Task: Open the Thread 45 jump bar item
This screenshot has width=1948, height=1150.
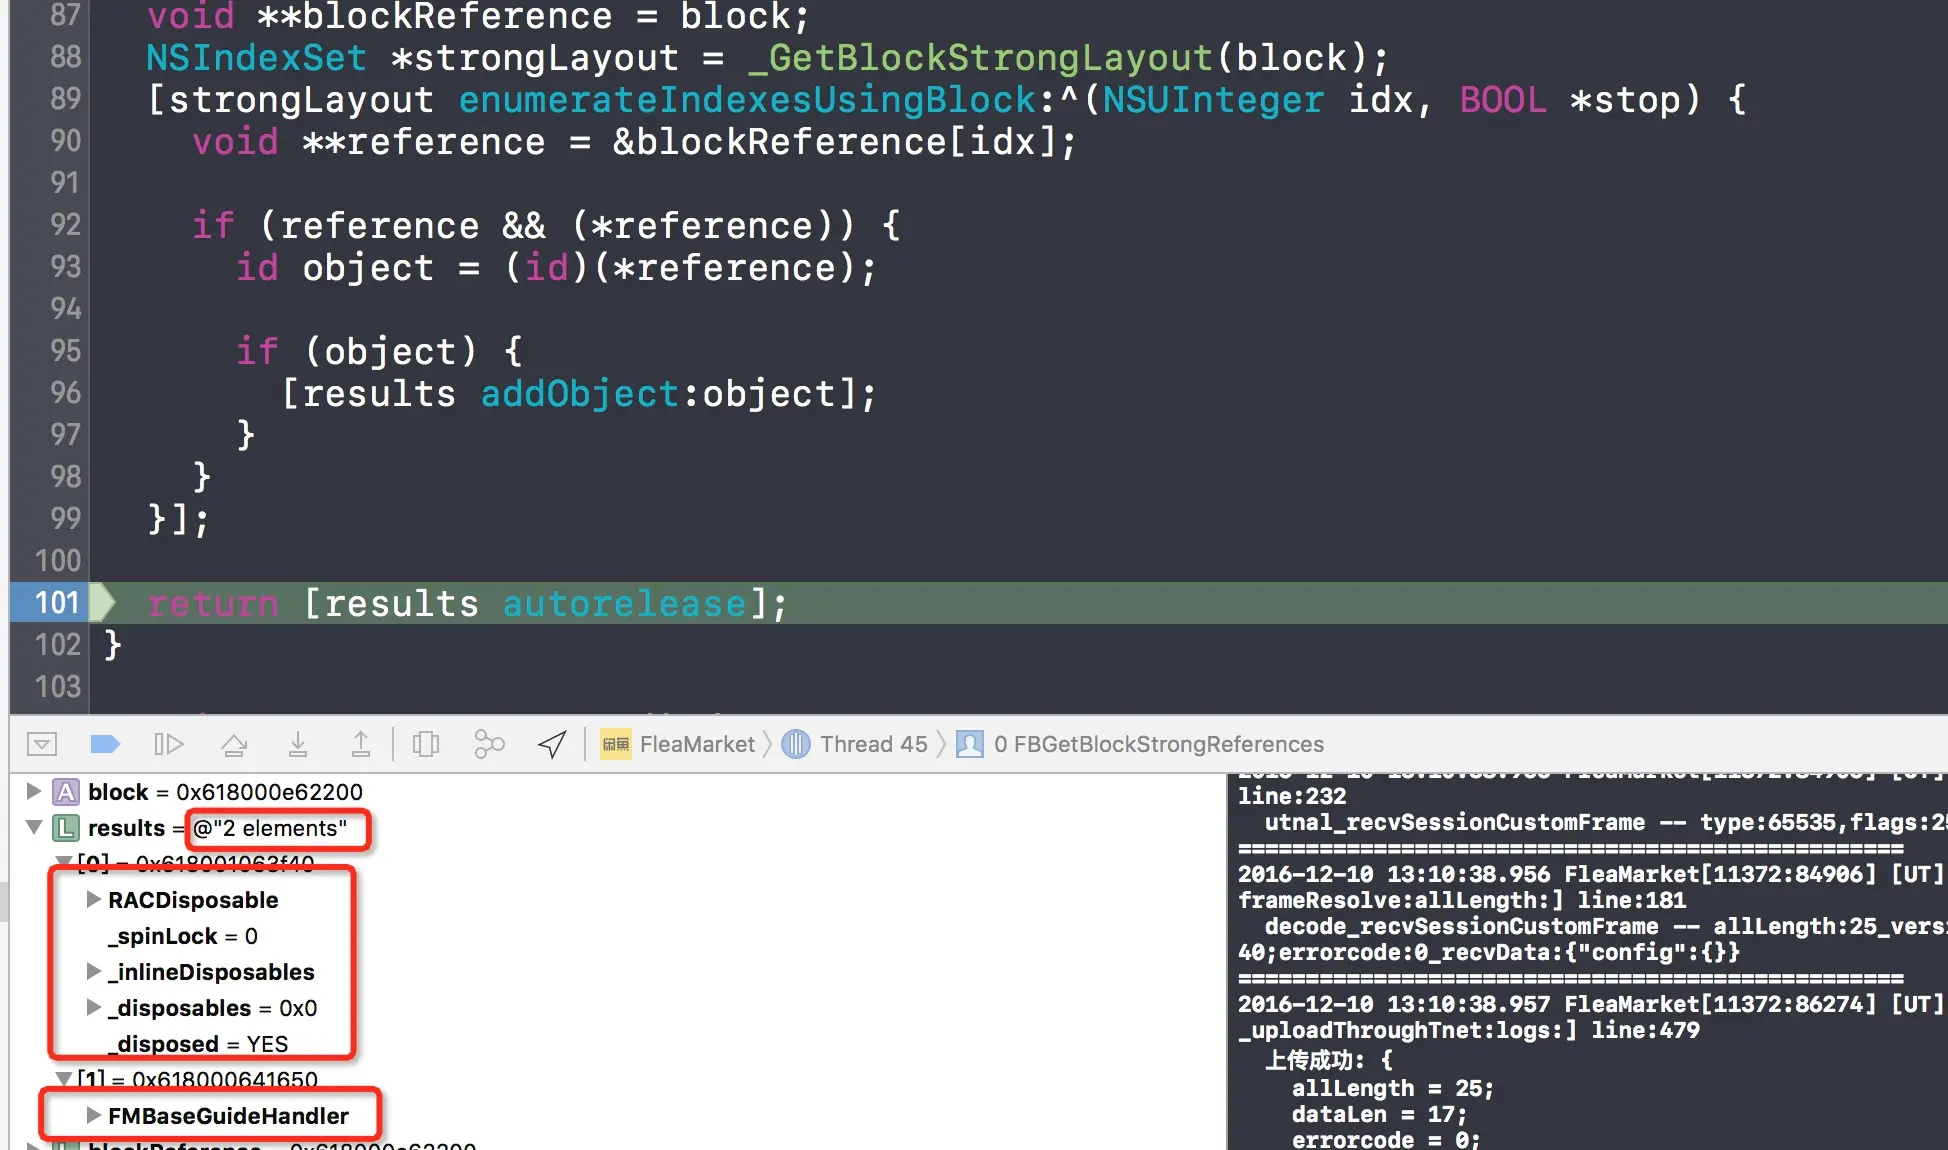Action: (x=872, y=744)
